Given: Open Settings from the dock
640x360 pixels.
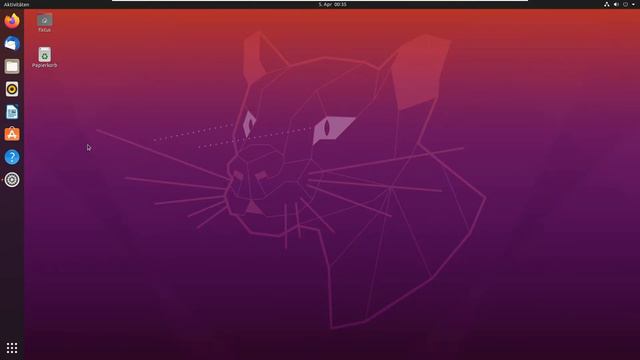Looking at the screenshot, I should [x=12, y=180].
